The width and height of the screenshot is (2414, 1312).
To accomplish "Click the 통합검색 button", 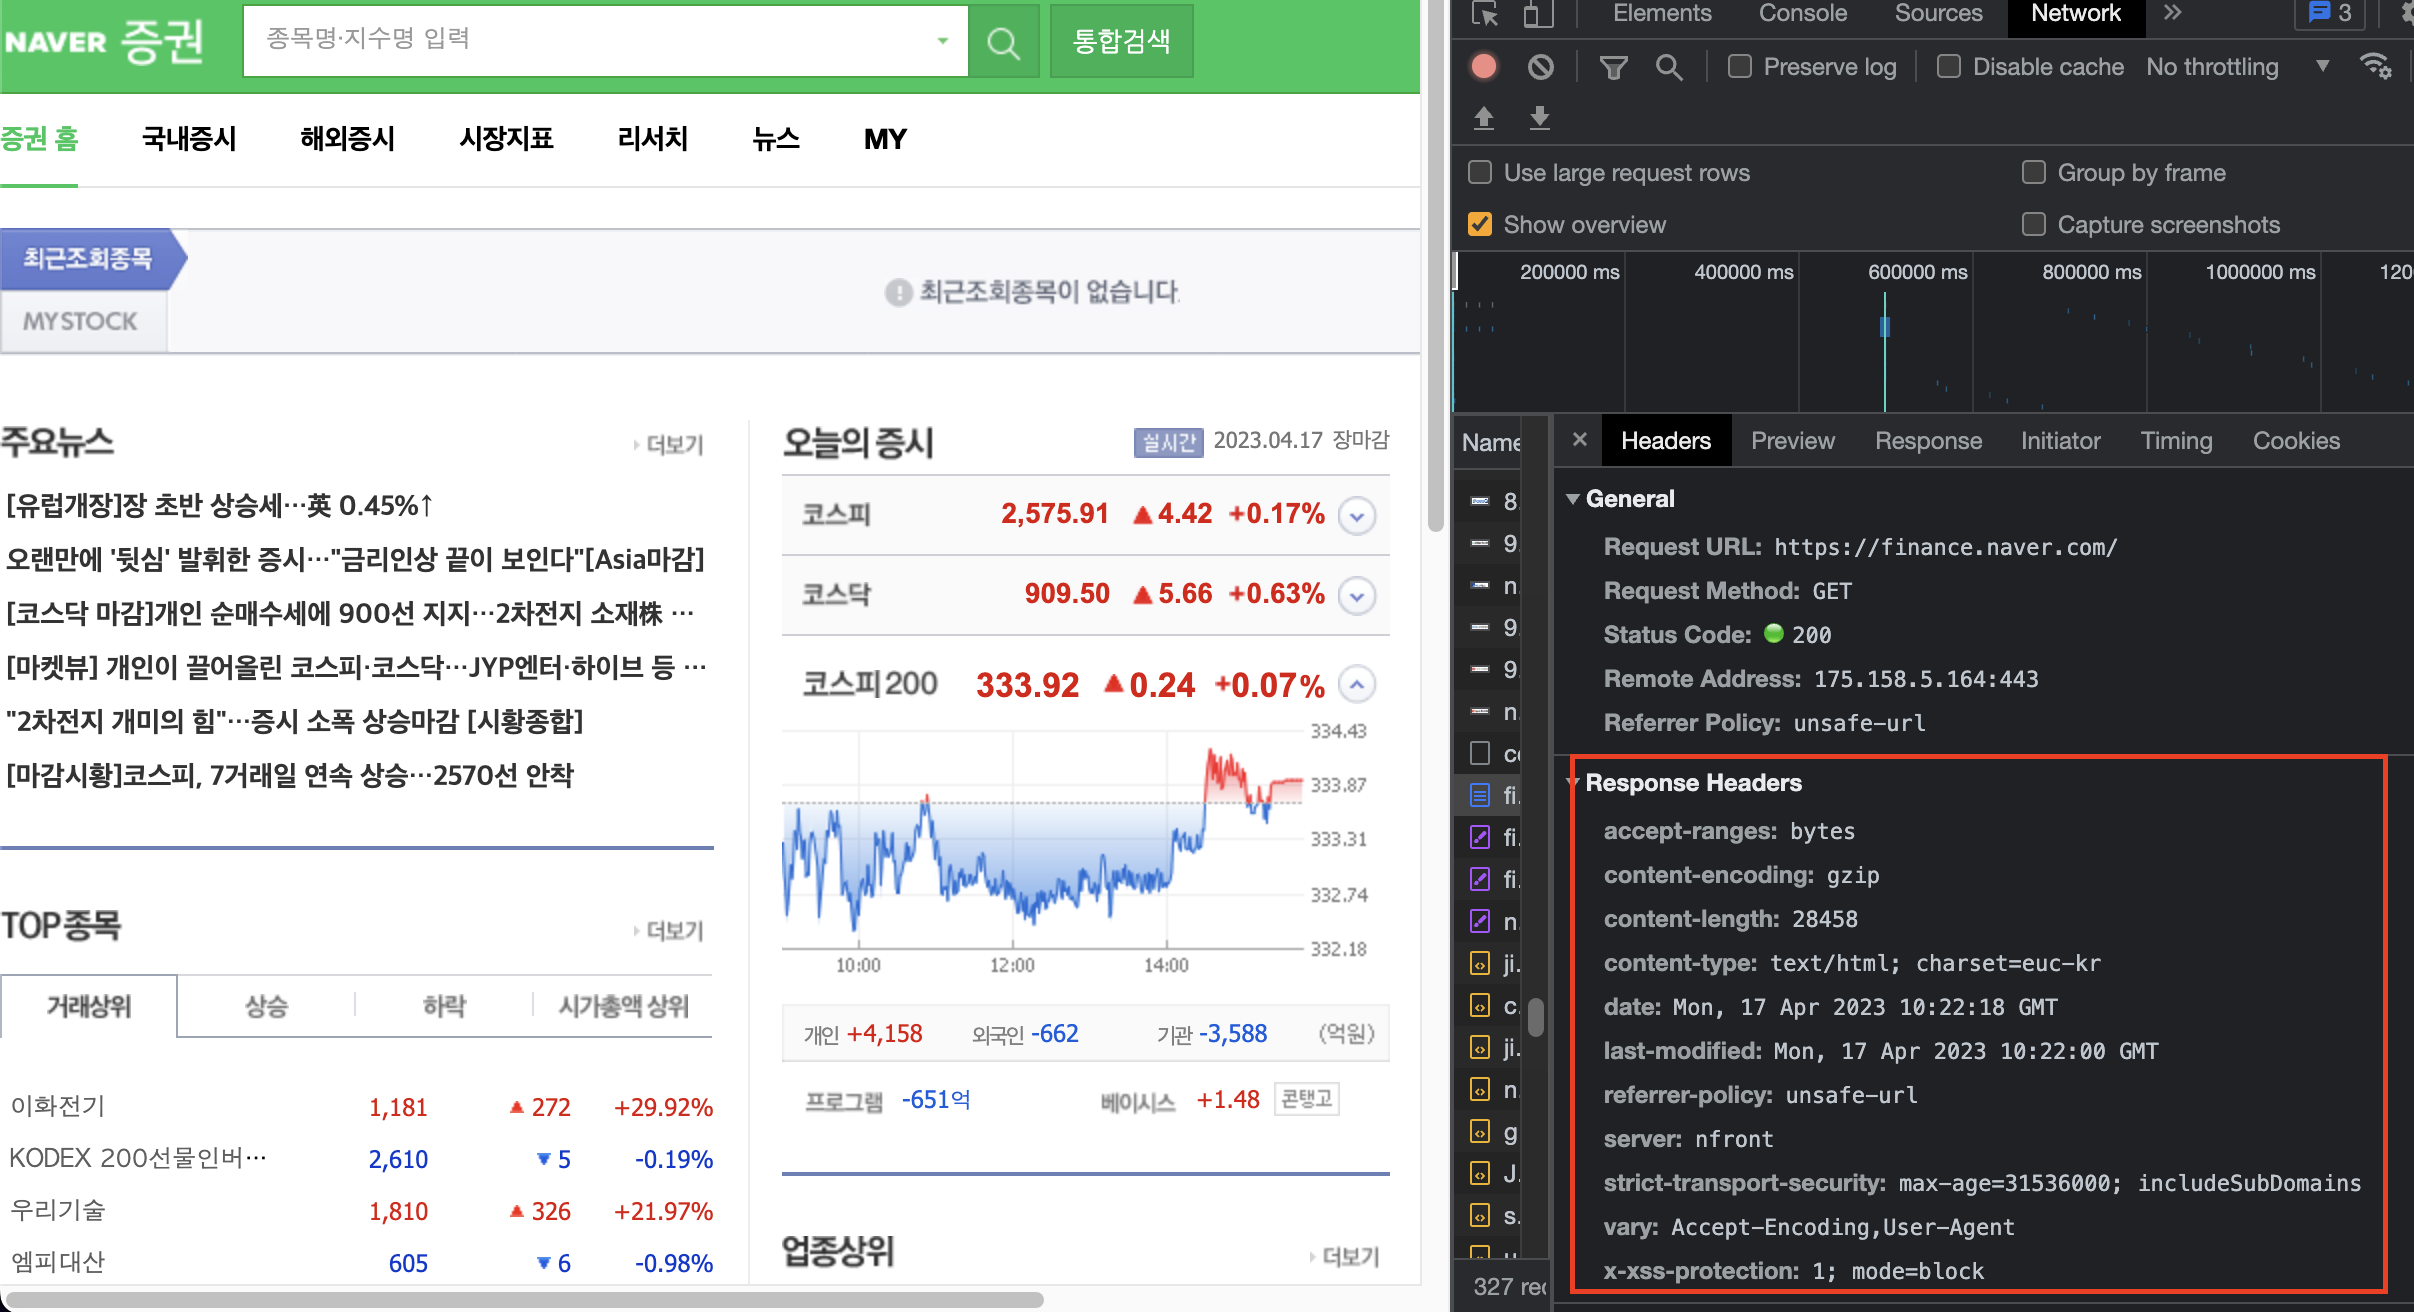I will pyautogui.click(x=1121, y=41).
